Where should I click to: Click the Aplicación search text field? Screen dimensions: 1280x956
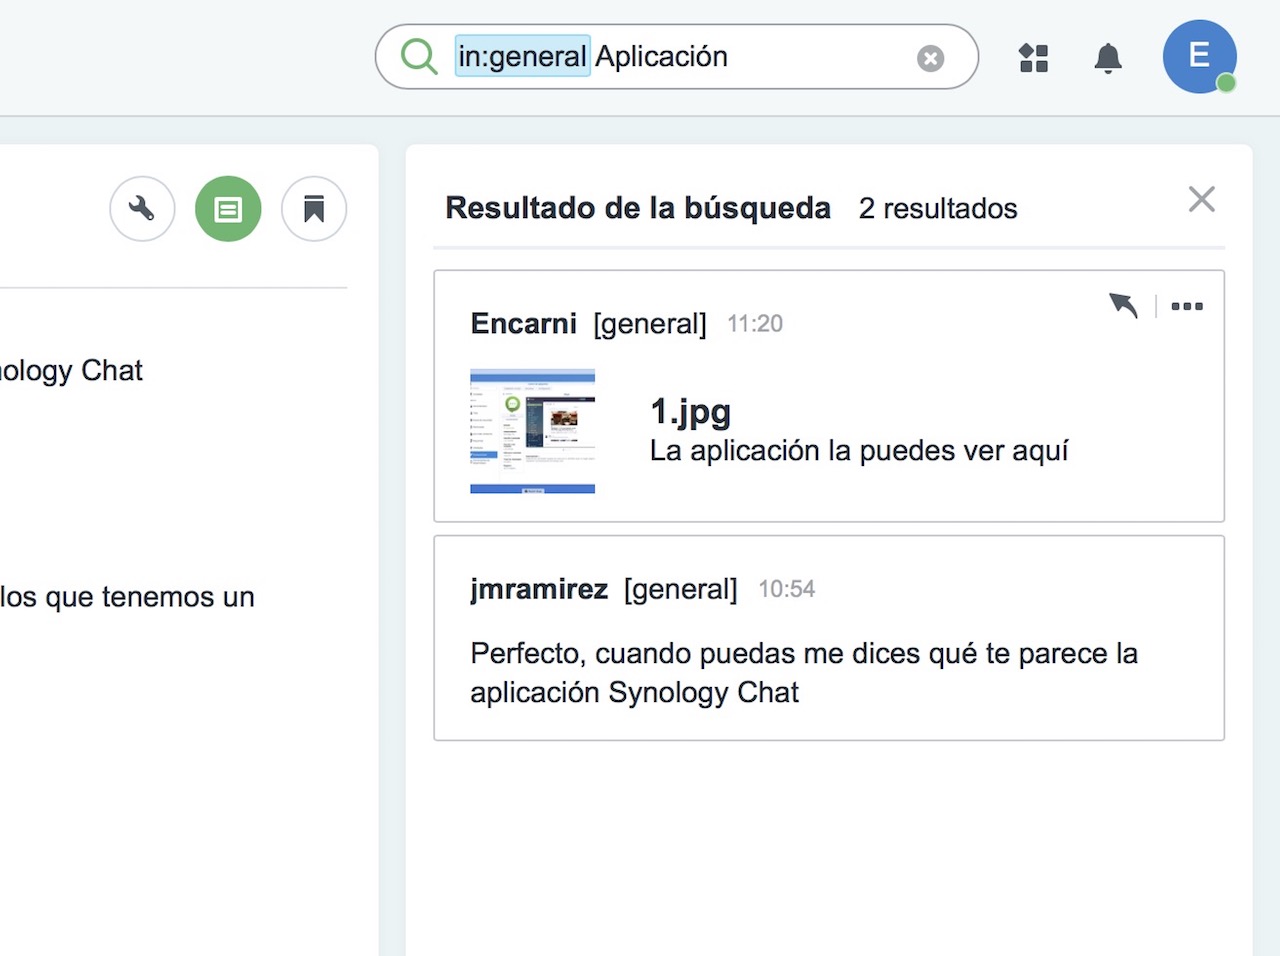pos(750,57)
